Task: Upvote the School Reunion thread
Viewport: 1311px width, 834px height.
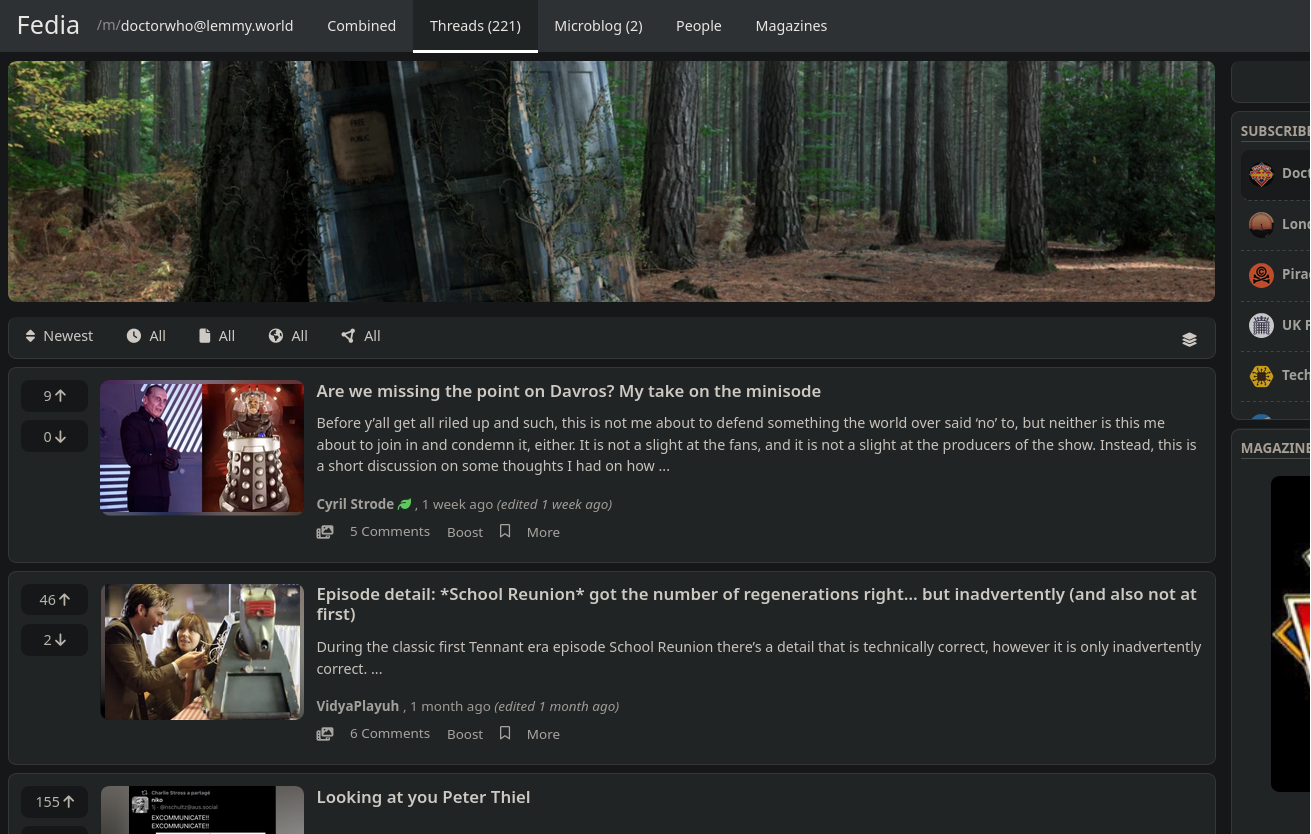Action: (54, 600)
